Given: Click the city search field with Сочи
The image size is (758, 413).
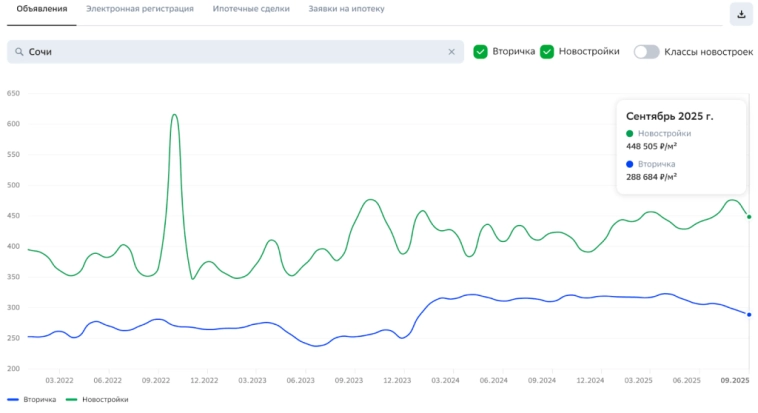Looking at the screenshot, I should 230,52.
